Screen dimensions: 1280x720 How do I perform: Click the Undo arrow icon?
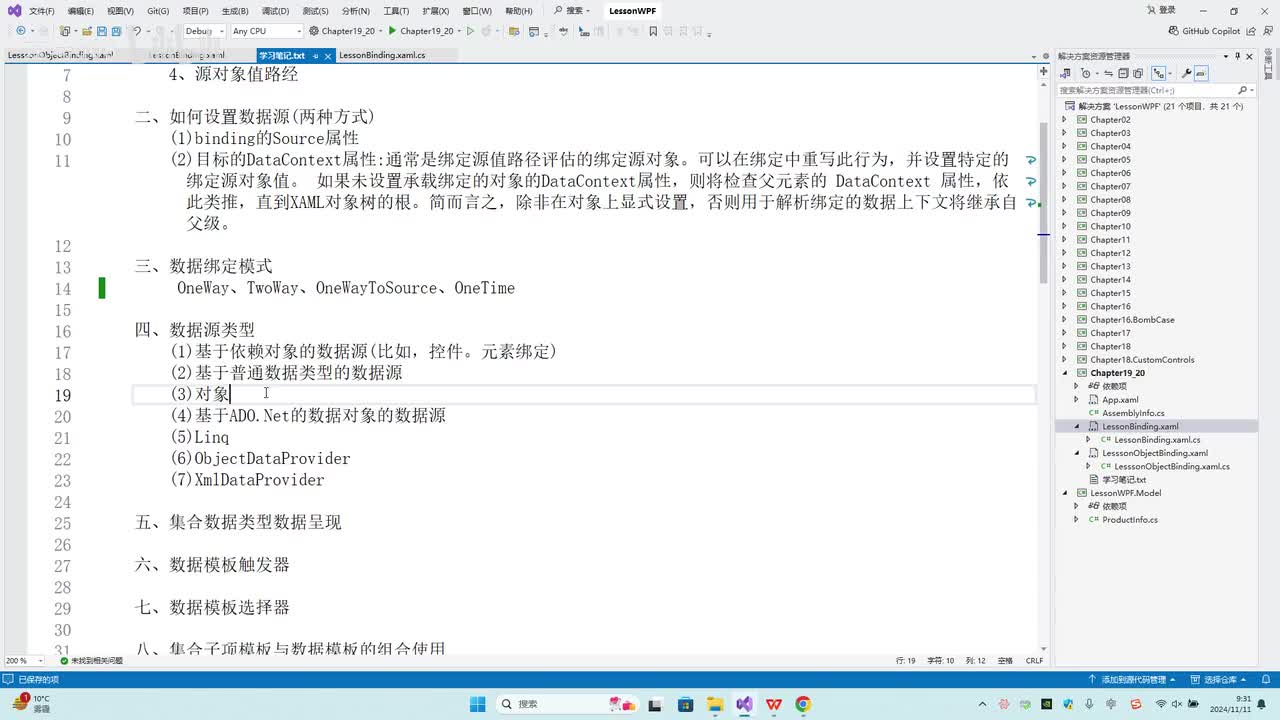pos(136,31)
